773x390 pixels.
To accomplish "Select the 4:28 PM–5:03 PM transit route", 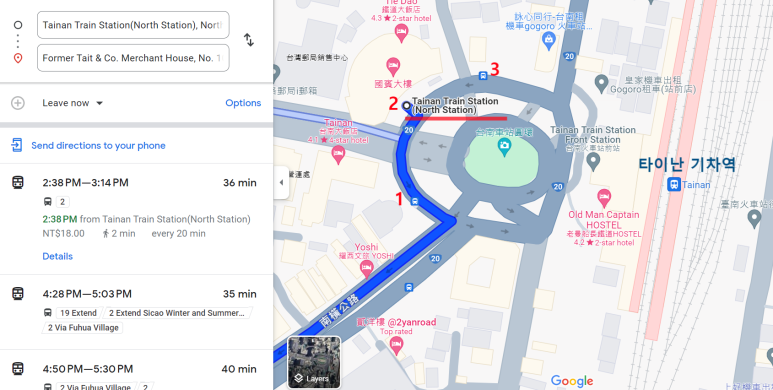I will coord(137,312).
